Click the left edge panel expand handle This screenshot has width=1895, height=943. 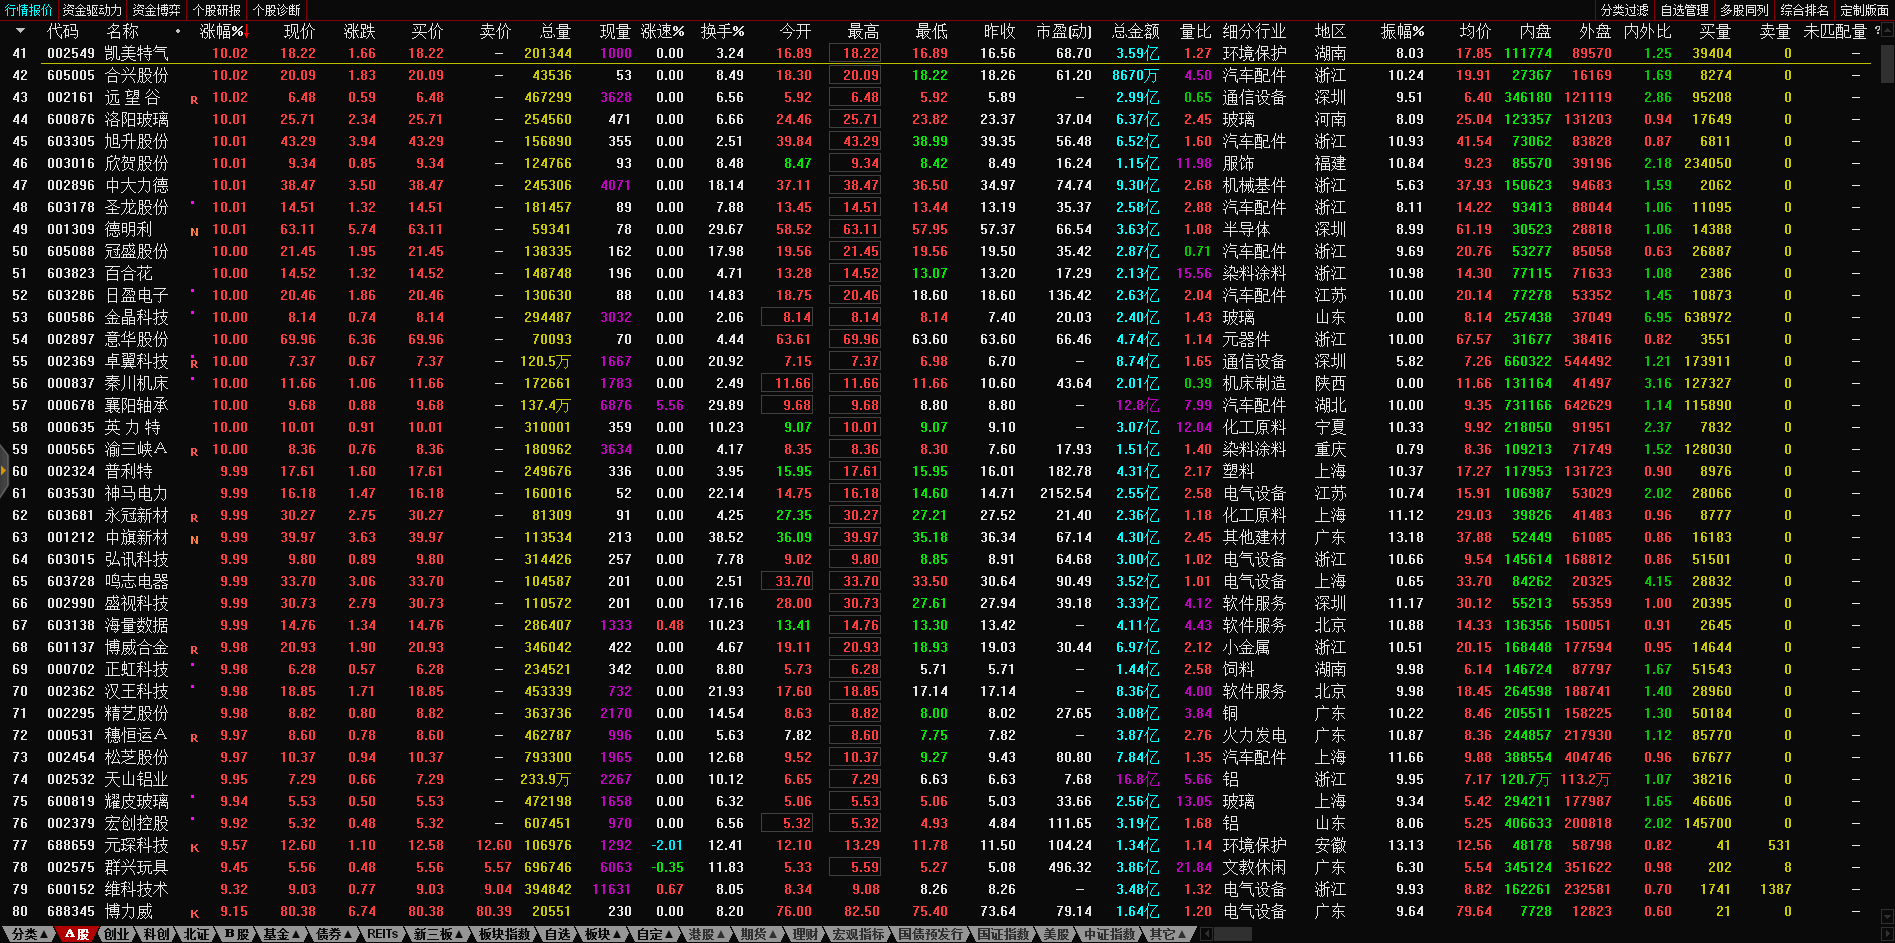[4, 471]
